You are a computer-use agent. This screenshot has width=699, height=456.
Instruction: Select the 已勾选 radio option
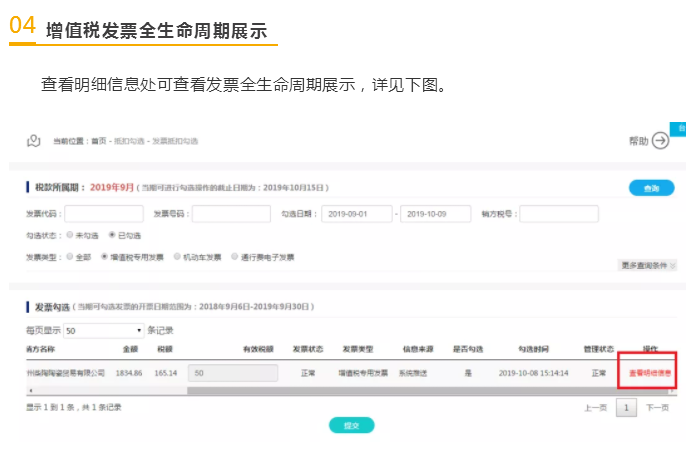coord(112,235)
